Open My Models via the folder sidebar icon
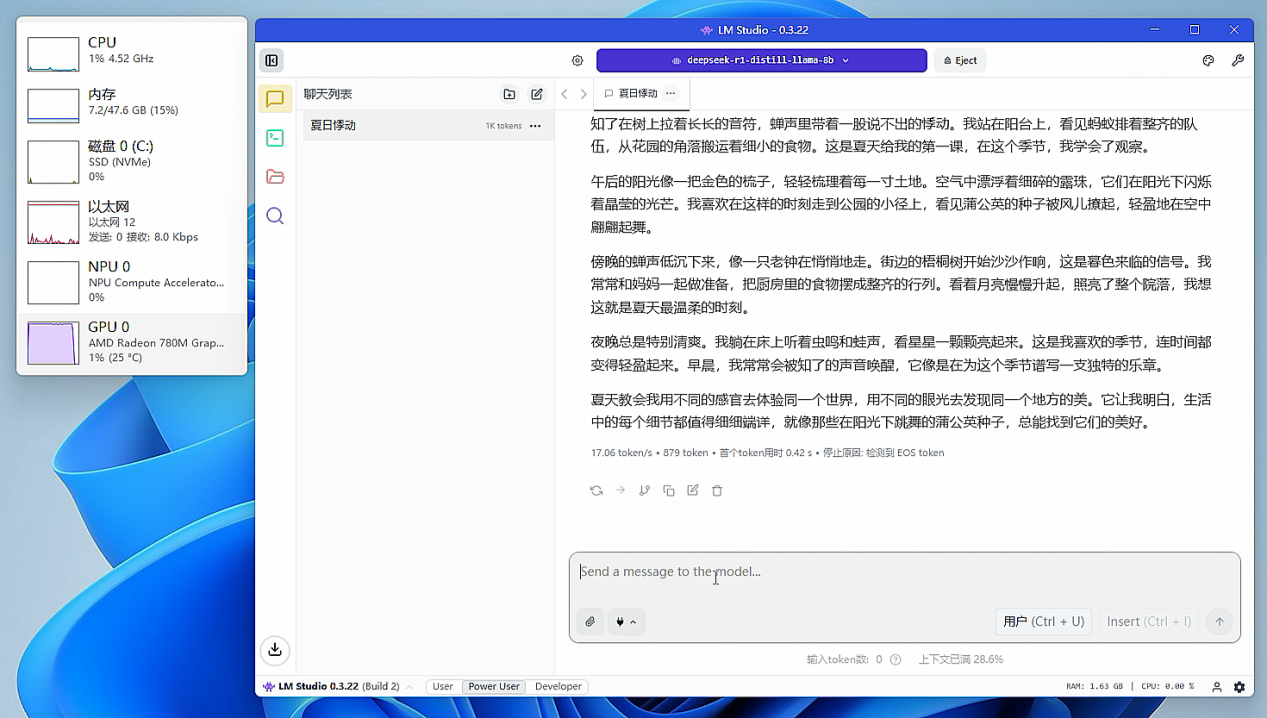1267x718 pixels. 275,176
